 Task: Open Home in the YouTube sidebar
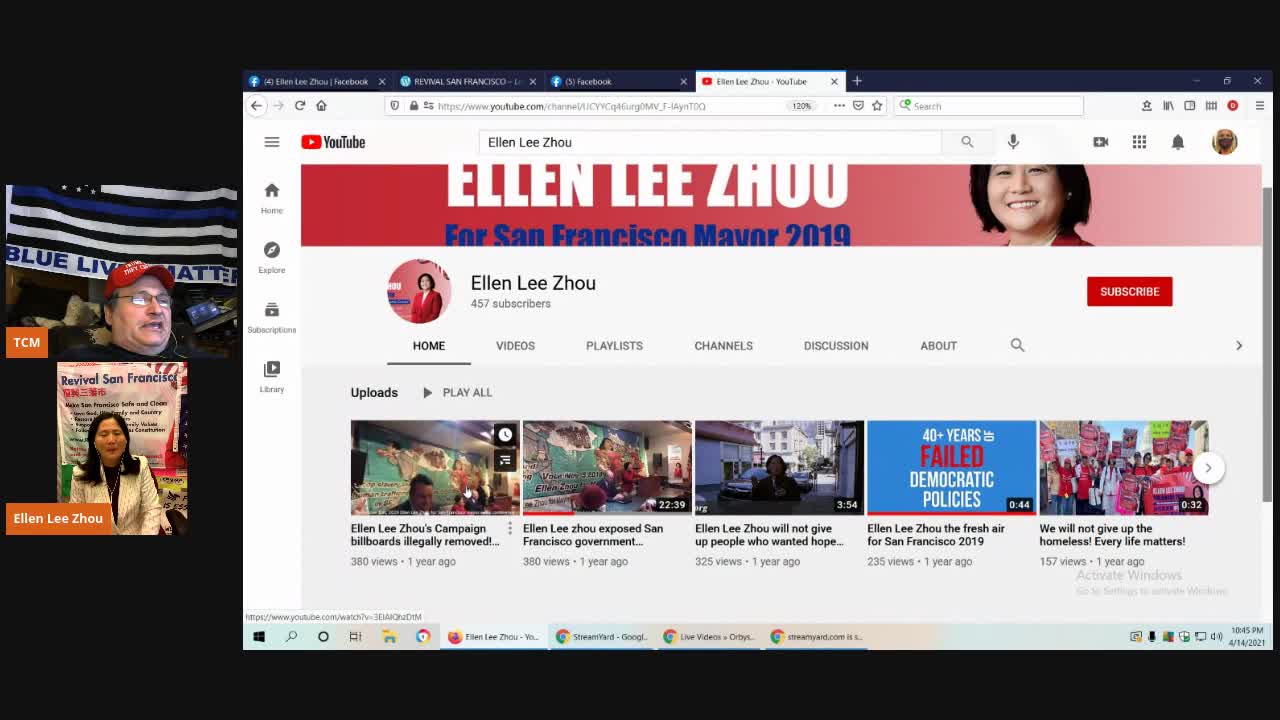point(272,198)
